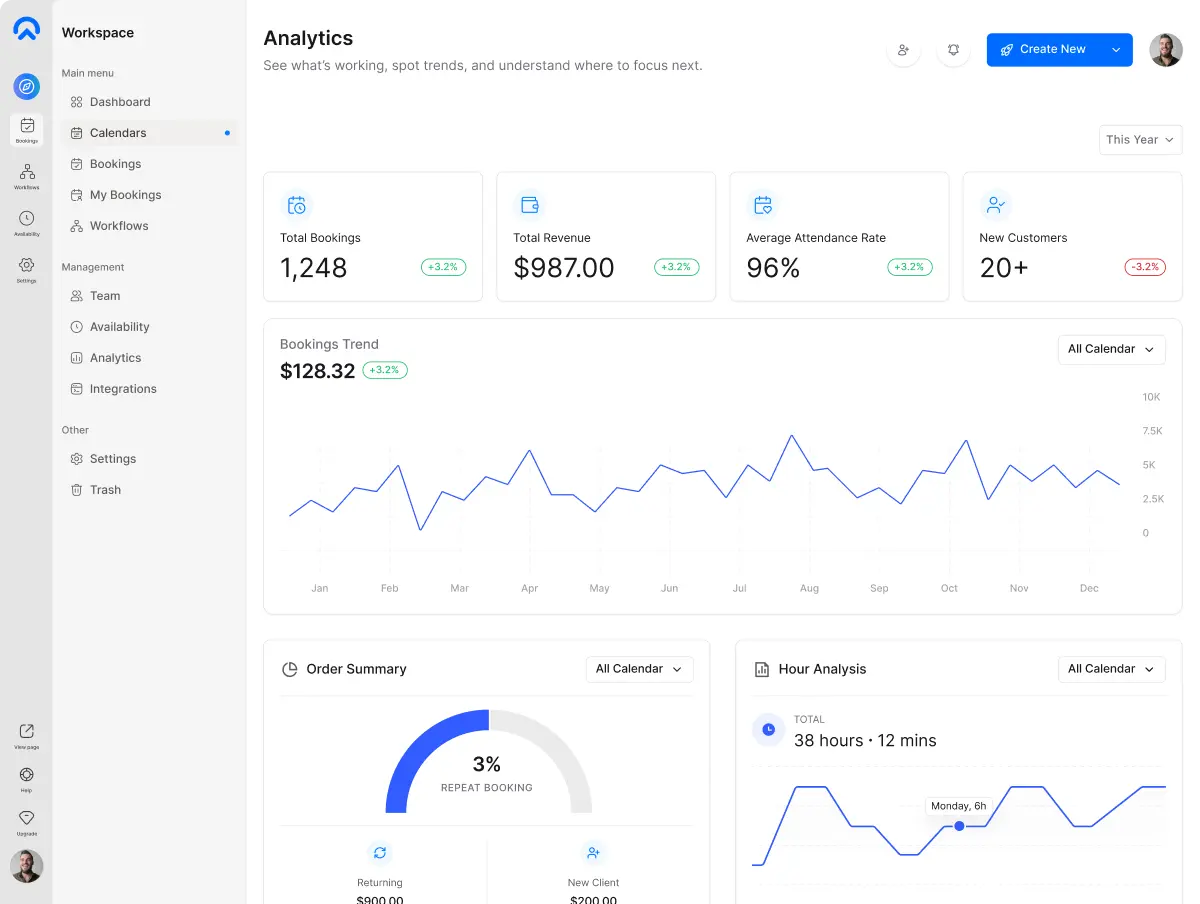Click the add user icon in header

coord(903,50)
